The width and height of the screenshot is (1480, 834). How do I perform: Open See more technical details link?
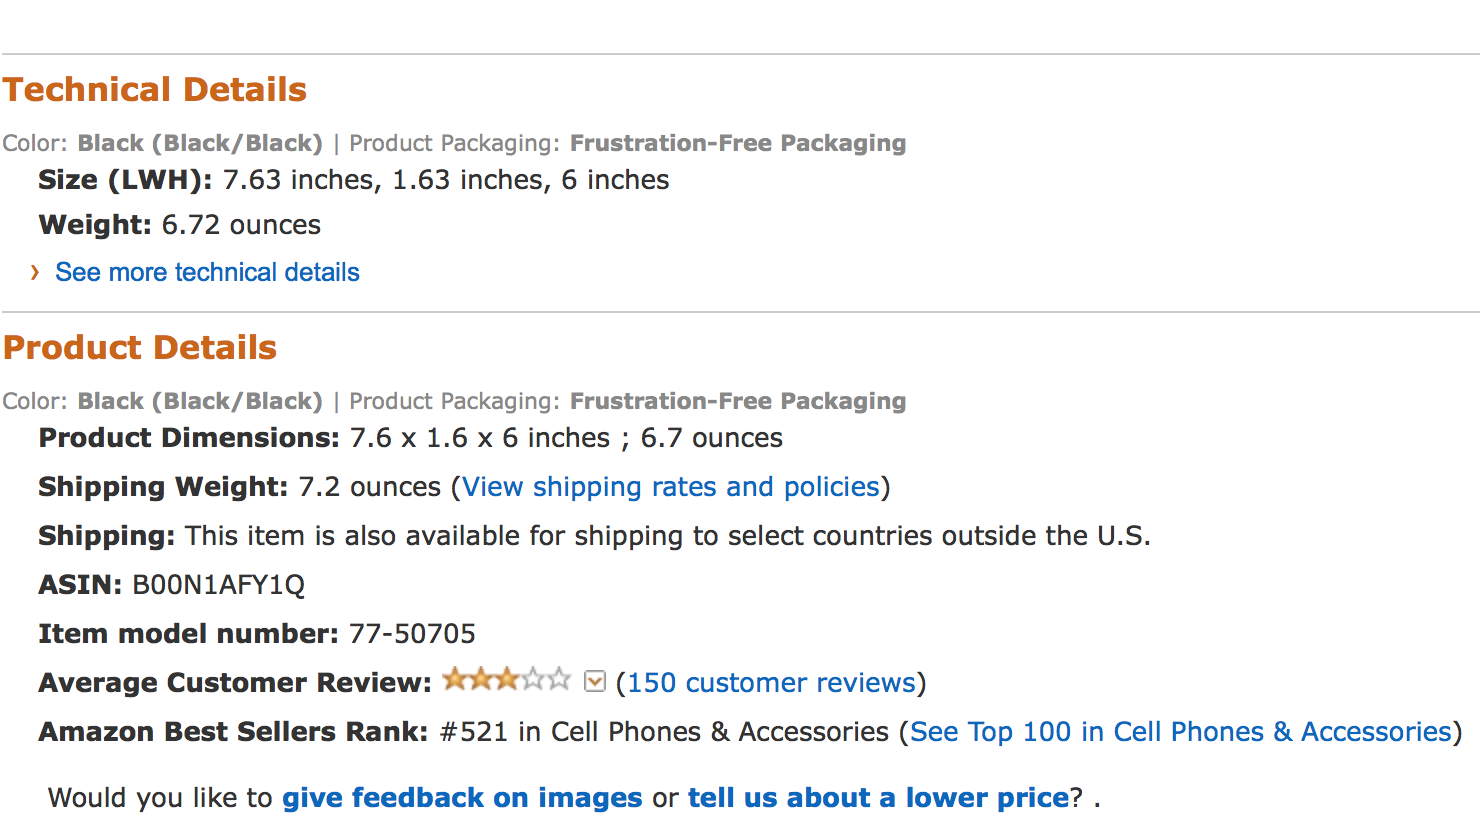pyautogui.click(x=207, y=272)
